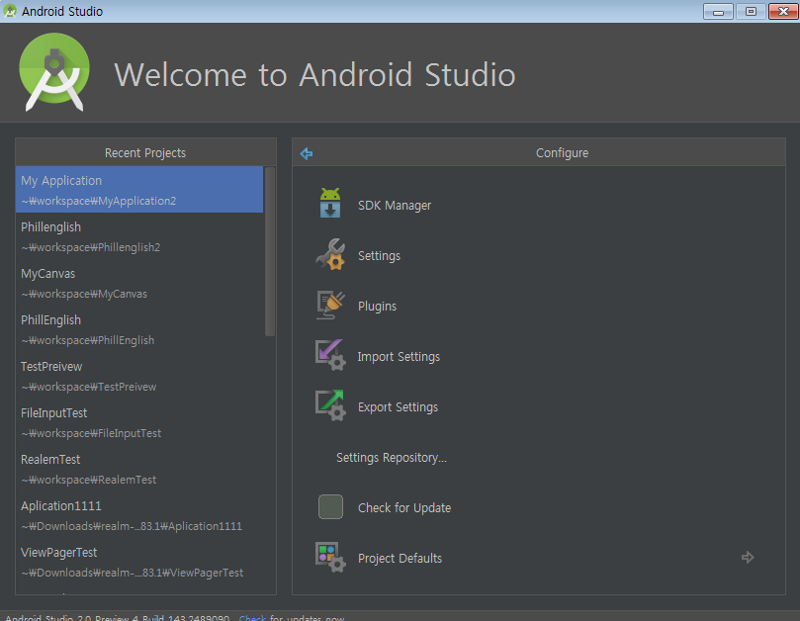Click the workspace\Phillenglish2 path text
The image size is (800, 621).
point(91,247)
